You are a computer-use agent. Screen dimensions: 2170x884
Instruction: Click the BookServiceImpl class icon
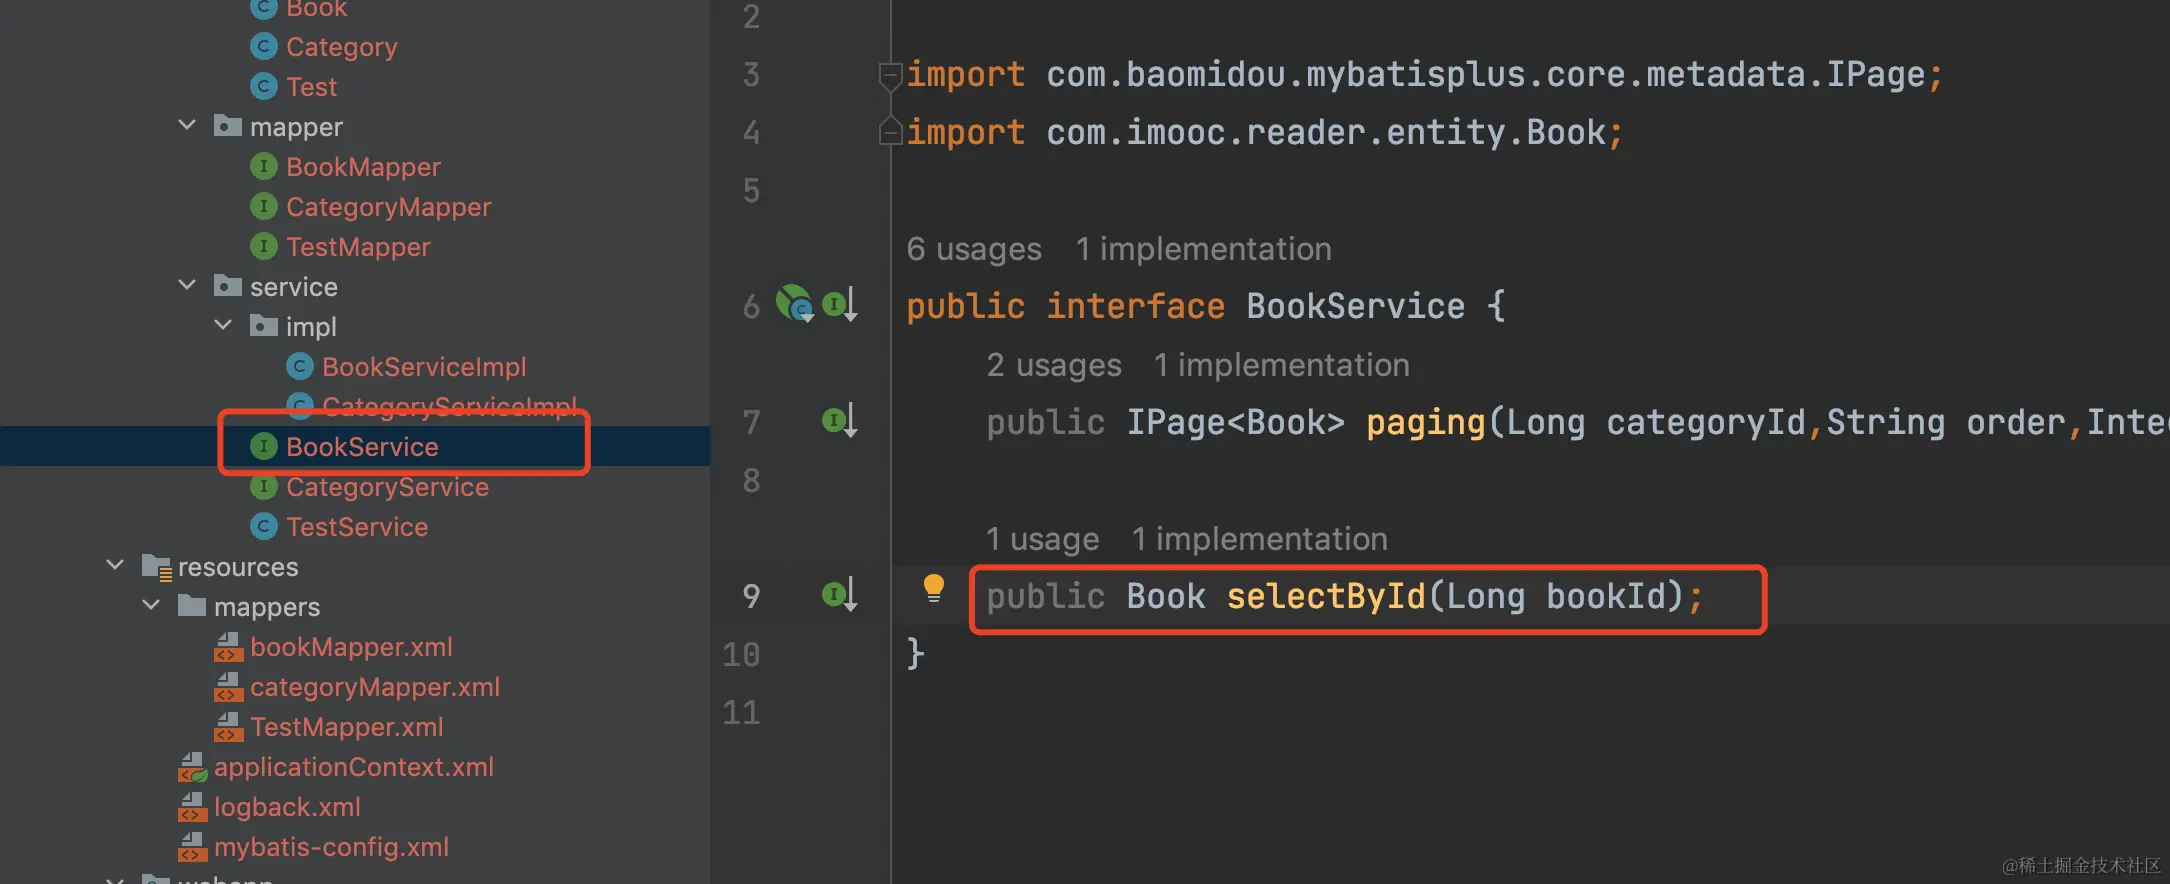pos(299,366)
